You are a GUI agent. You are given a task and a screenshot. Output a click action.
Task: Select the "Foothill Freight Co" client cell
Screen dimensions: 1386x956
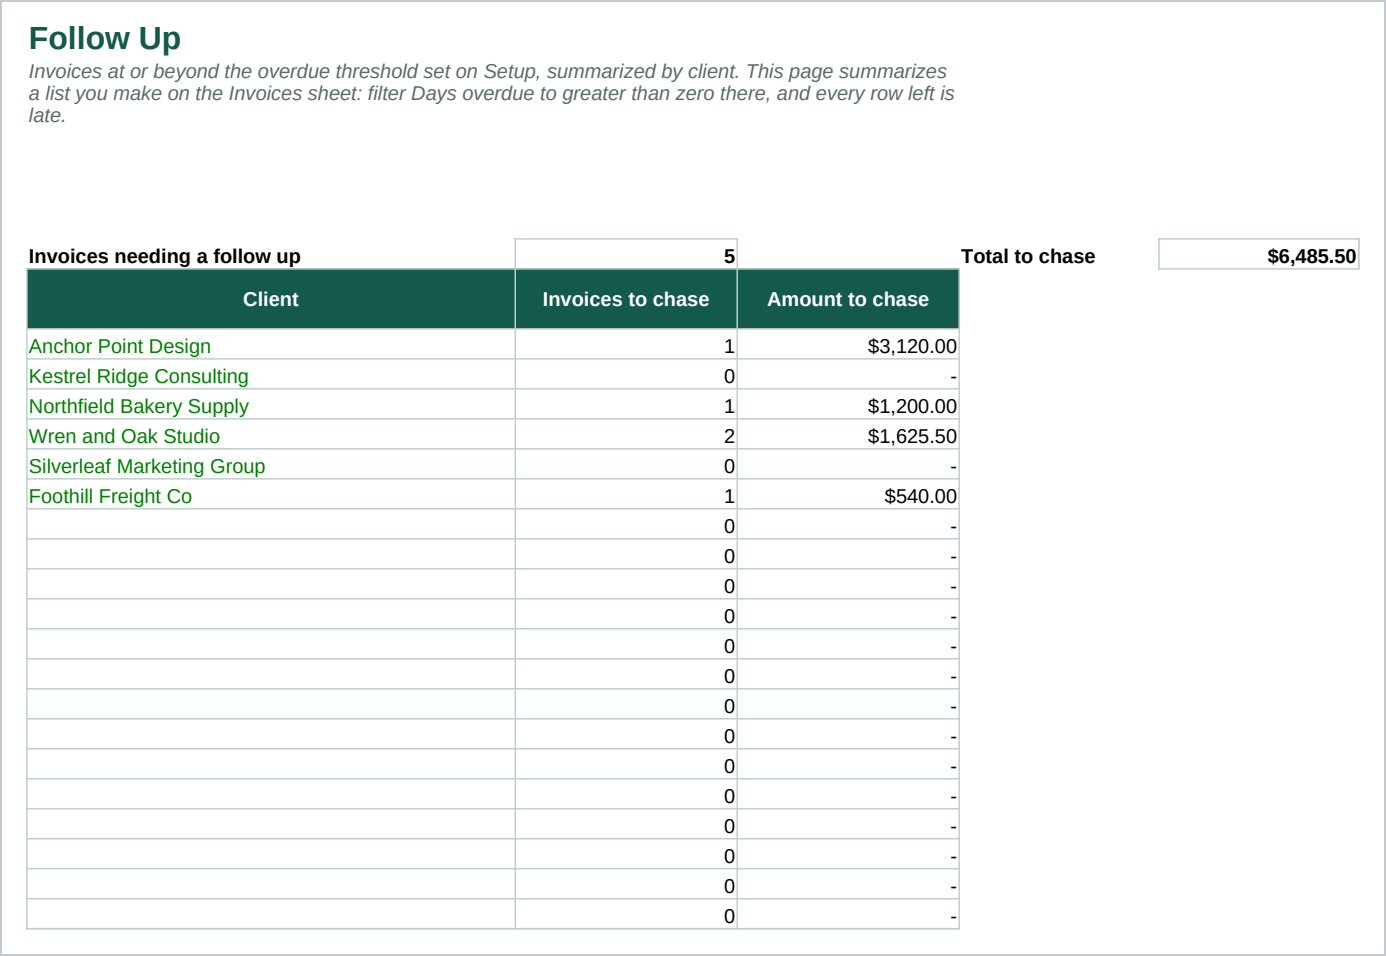point(271,495)
